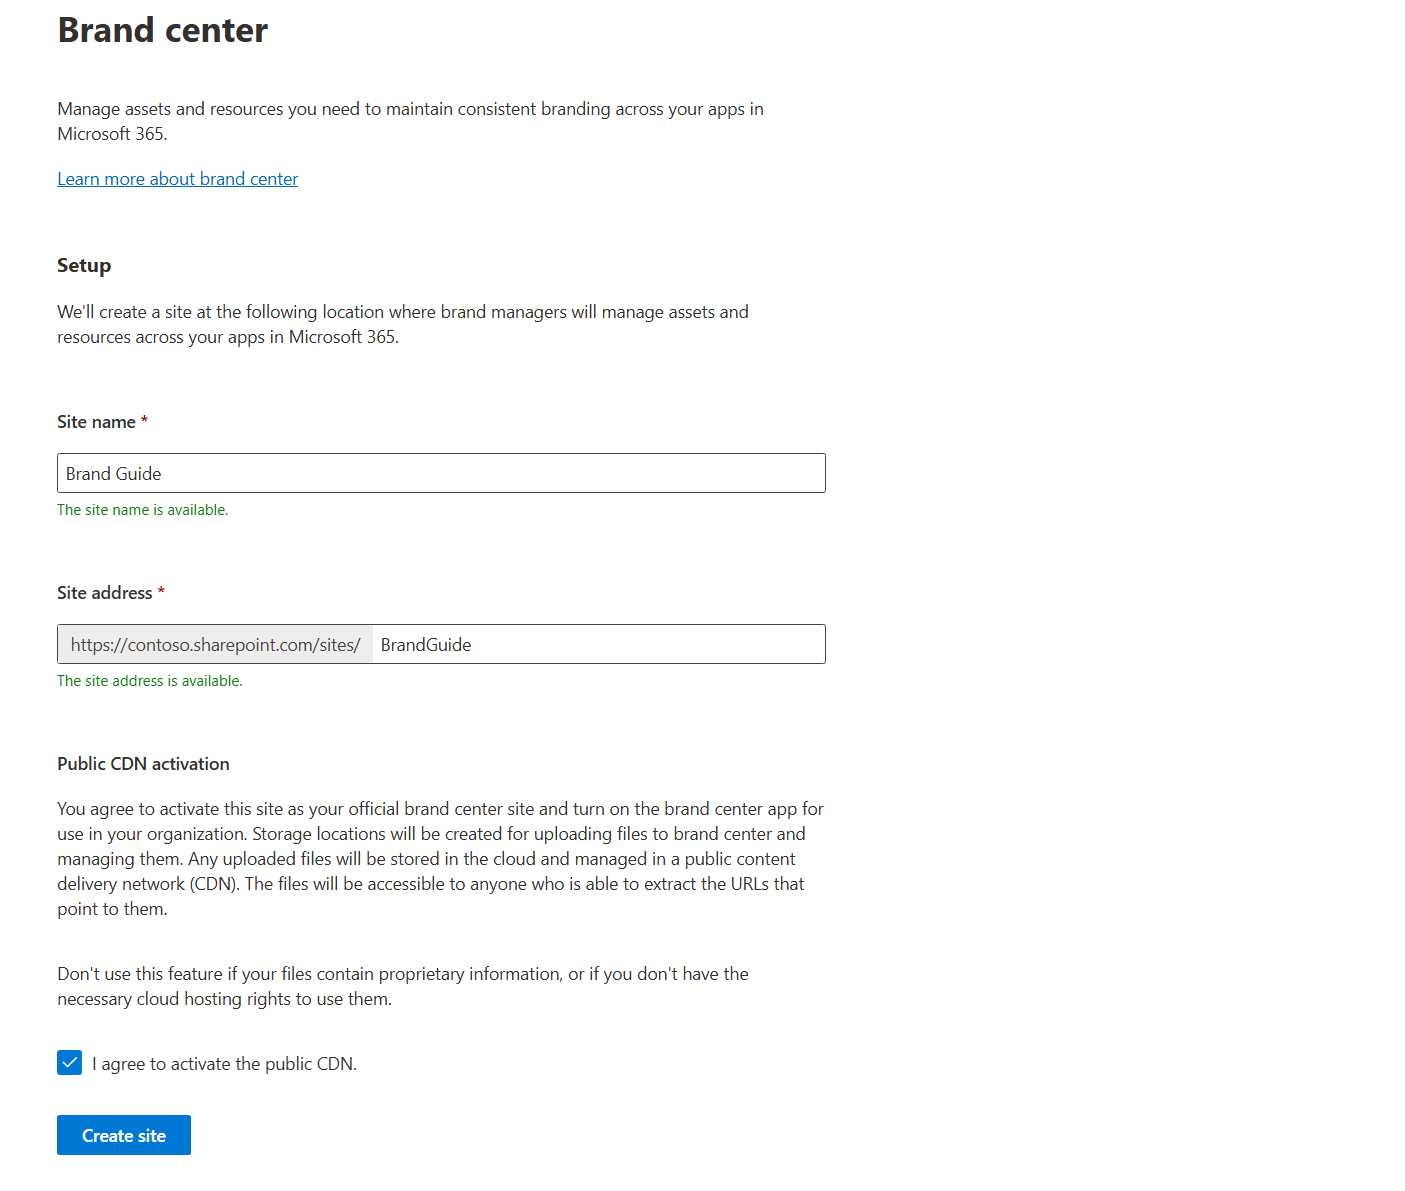Viewport: 1405px width, 1191px height.
Task: Focus the Site name field containing Brand Guide
Action: click(x=441, y=473)
